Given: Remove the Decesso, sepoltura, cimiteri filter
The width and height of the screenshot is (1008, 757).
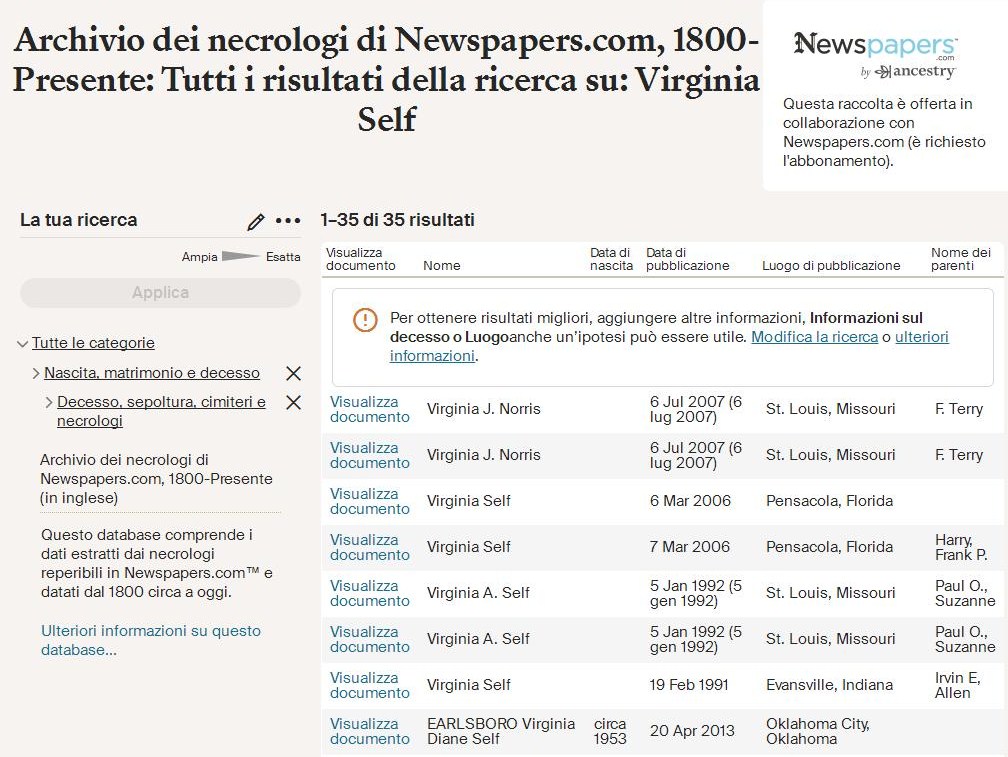Looking at the screenshot, I should 293,402.
